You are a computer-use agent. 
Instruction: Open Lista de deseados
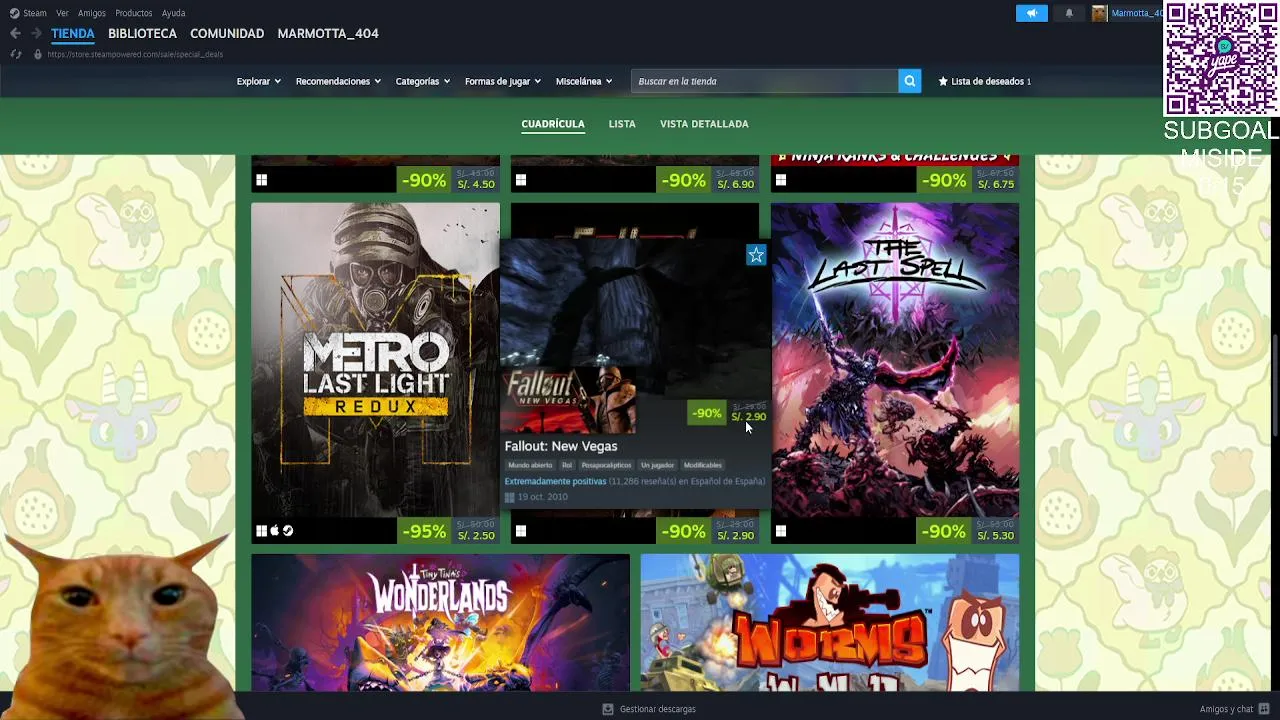click(984, 81)
